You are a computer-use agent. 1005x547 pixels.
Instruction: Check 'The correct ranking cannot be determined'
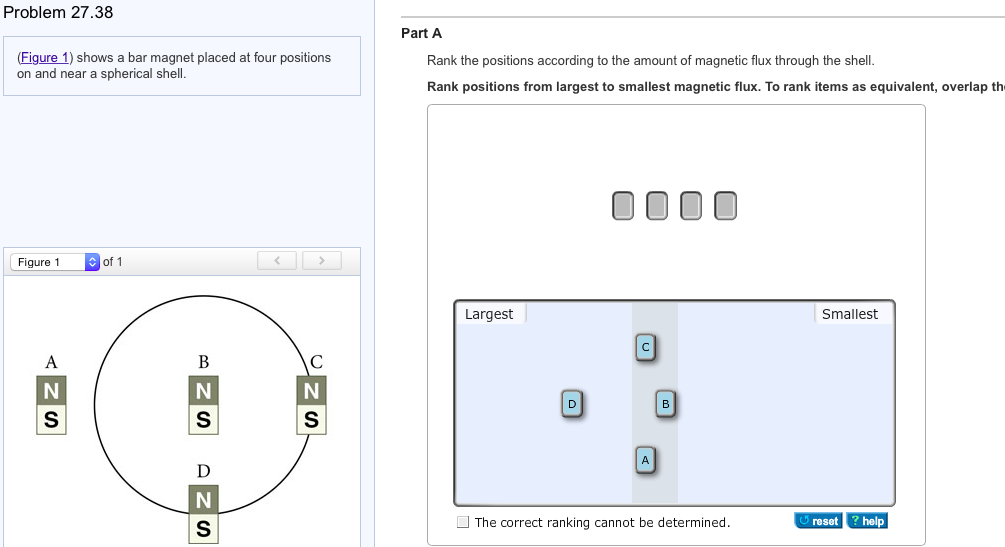click(x=463, y=522)
